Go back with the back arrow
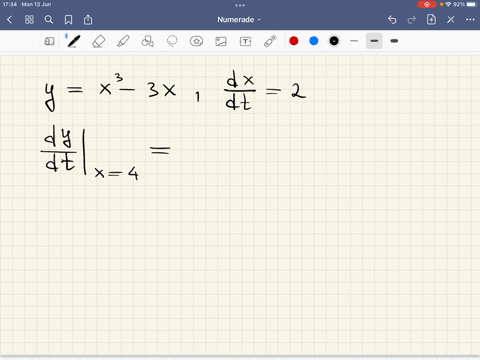Screen dimensions: 480x360 pyautogui.click(x=9, y=20)
